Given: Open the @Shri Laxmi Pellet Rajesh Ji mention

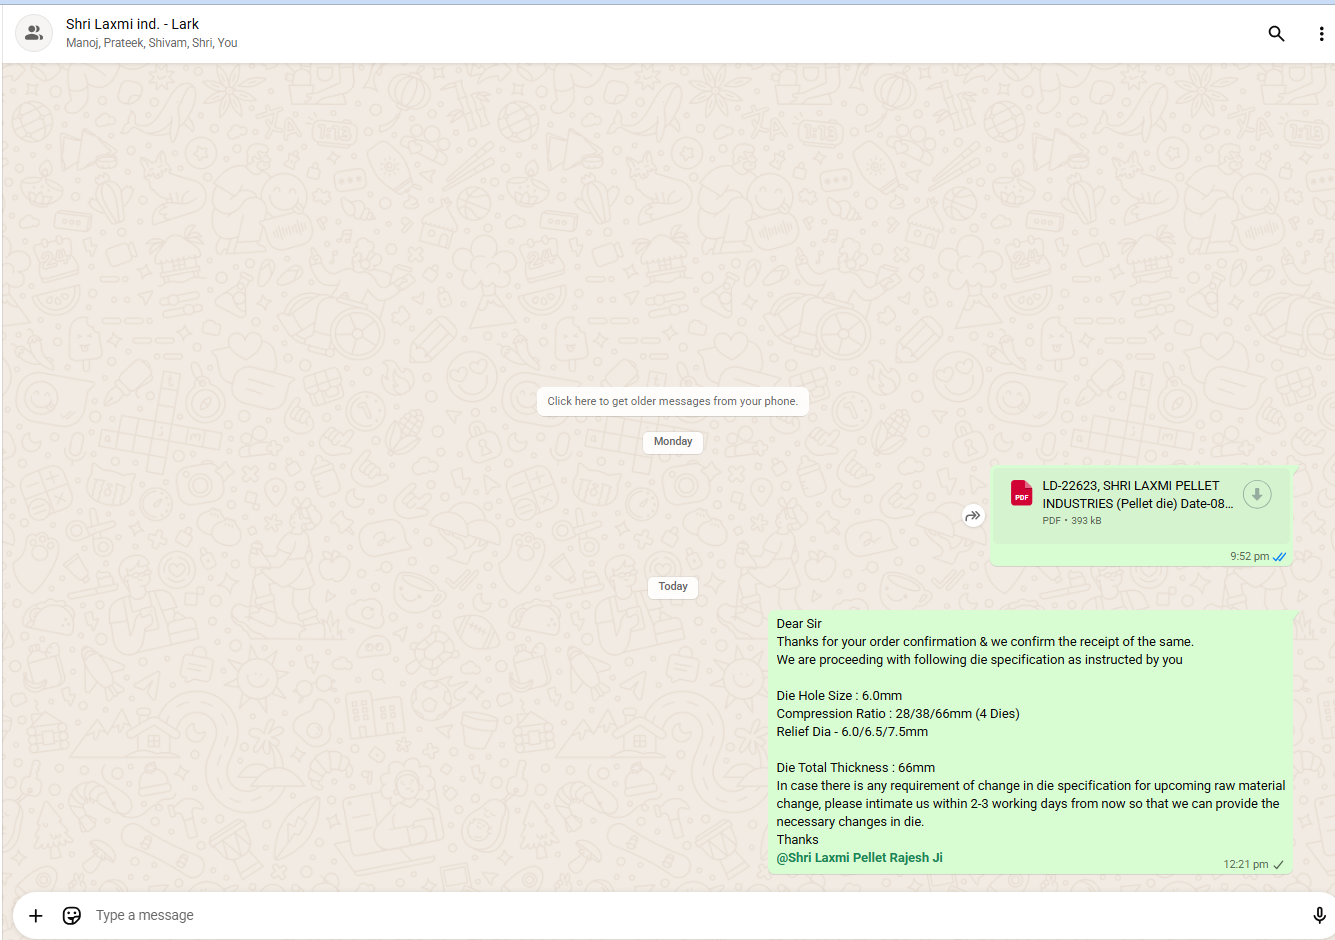Looking at the screenshot, I should [x=859, y=858].
